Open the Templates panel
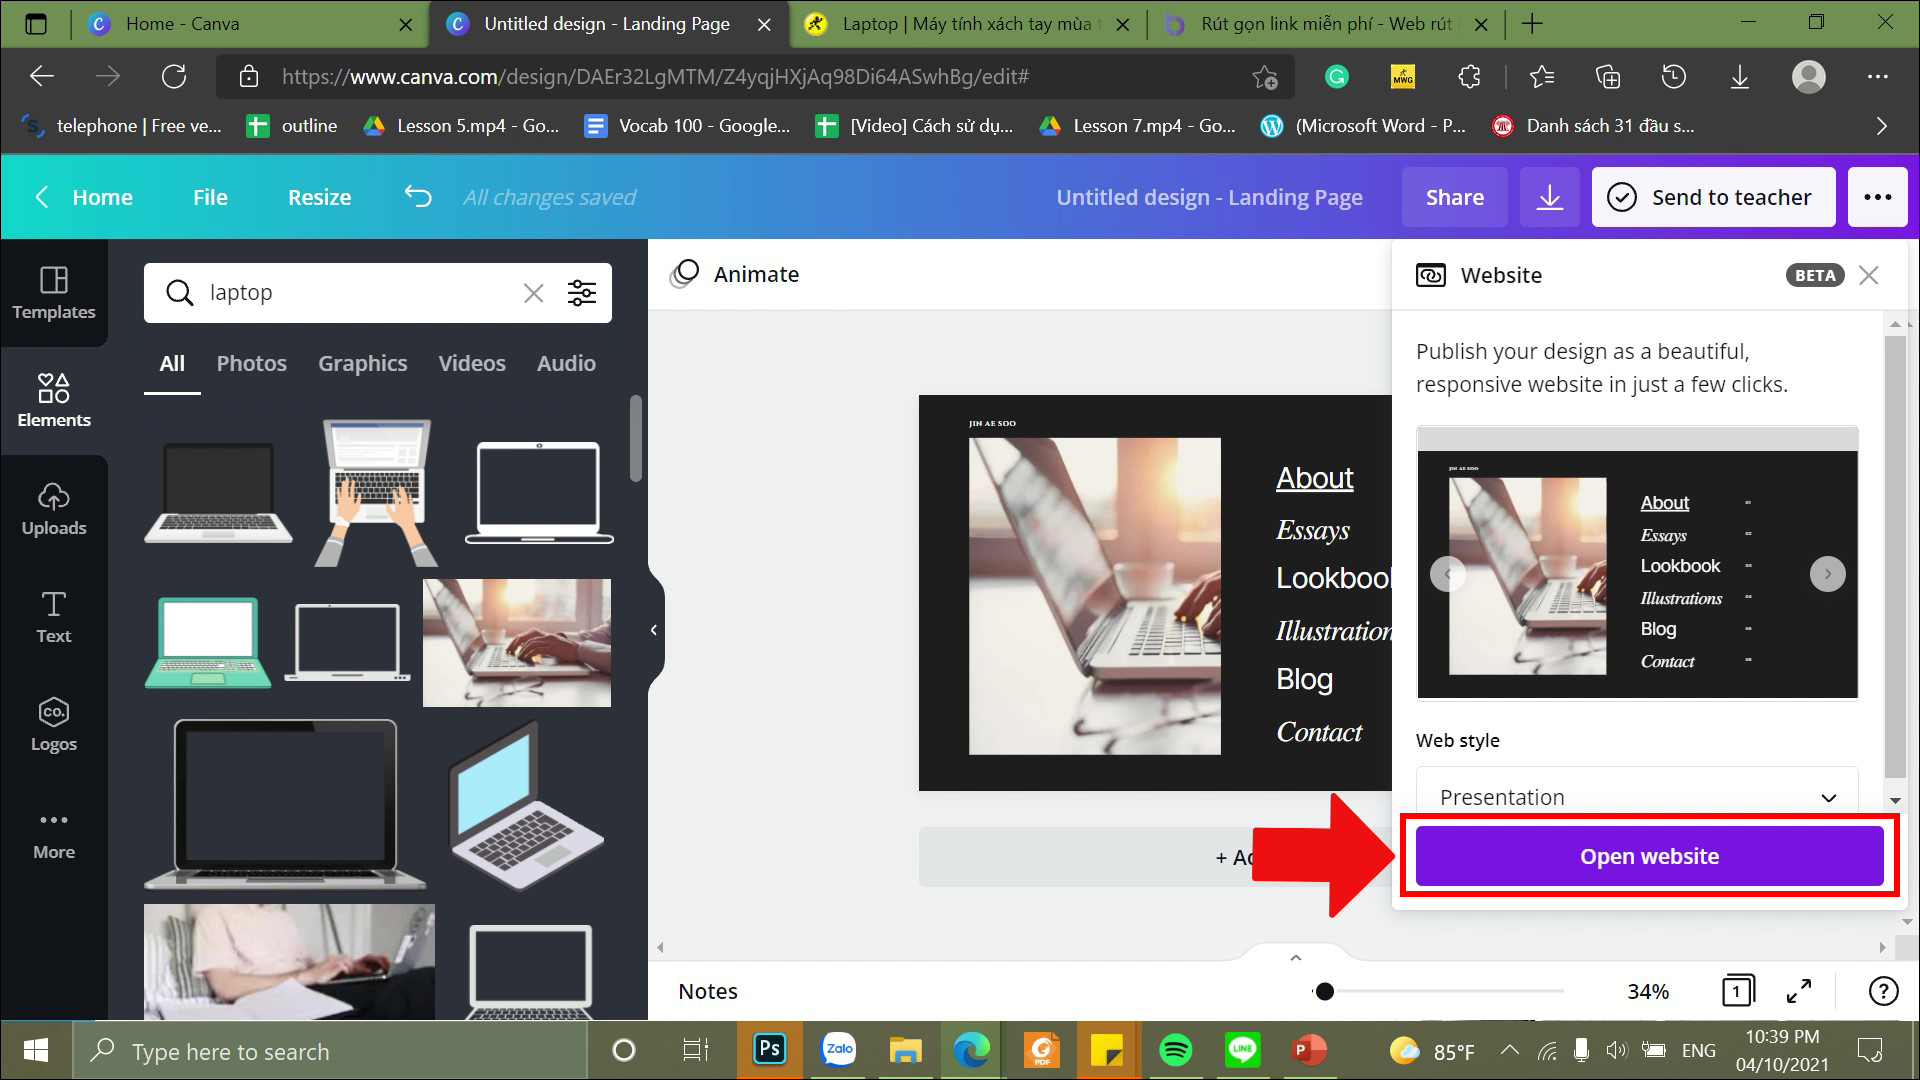 click(53, 293)
